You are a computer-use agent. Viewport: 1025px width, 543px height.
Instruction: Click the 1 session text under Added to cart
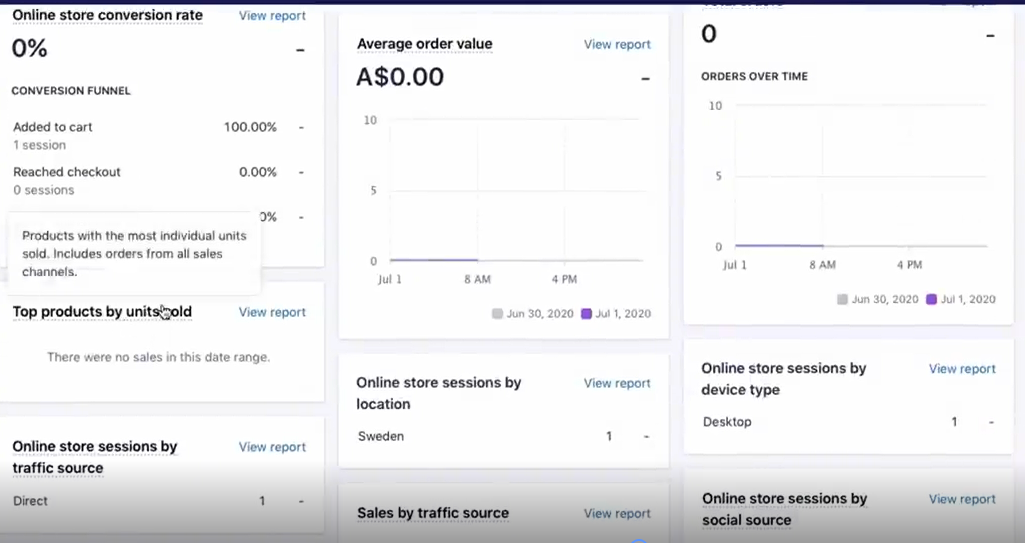coord(40,145)
